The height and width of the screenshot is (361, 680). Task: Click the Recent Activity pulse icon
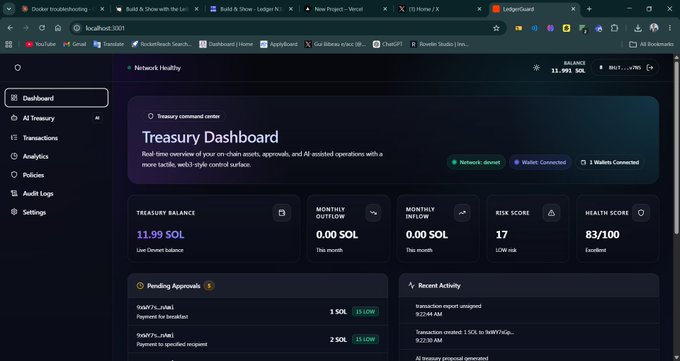click(412, 286)
